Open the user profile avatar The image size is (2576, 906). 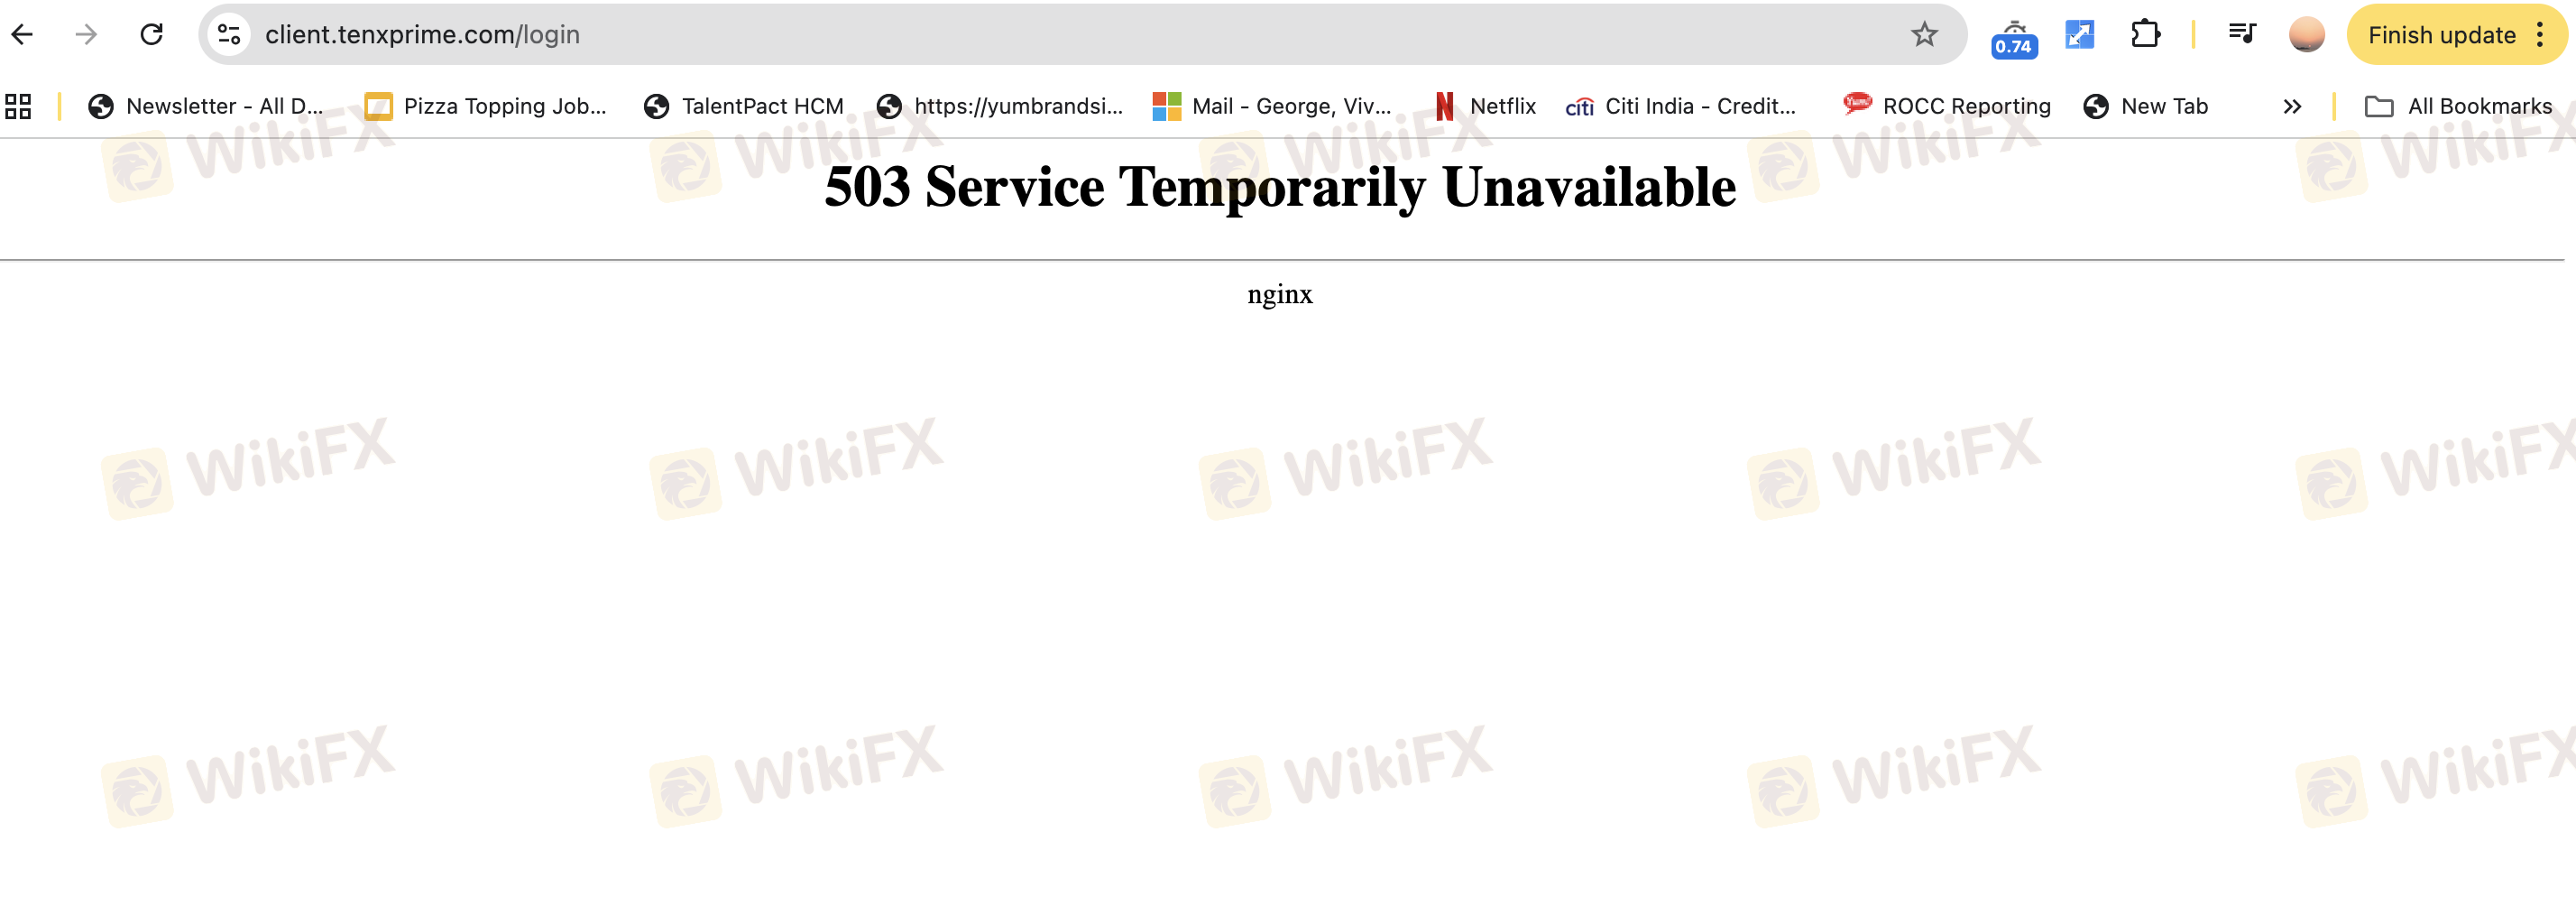[x=2306, y=35]
